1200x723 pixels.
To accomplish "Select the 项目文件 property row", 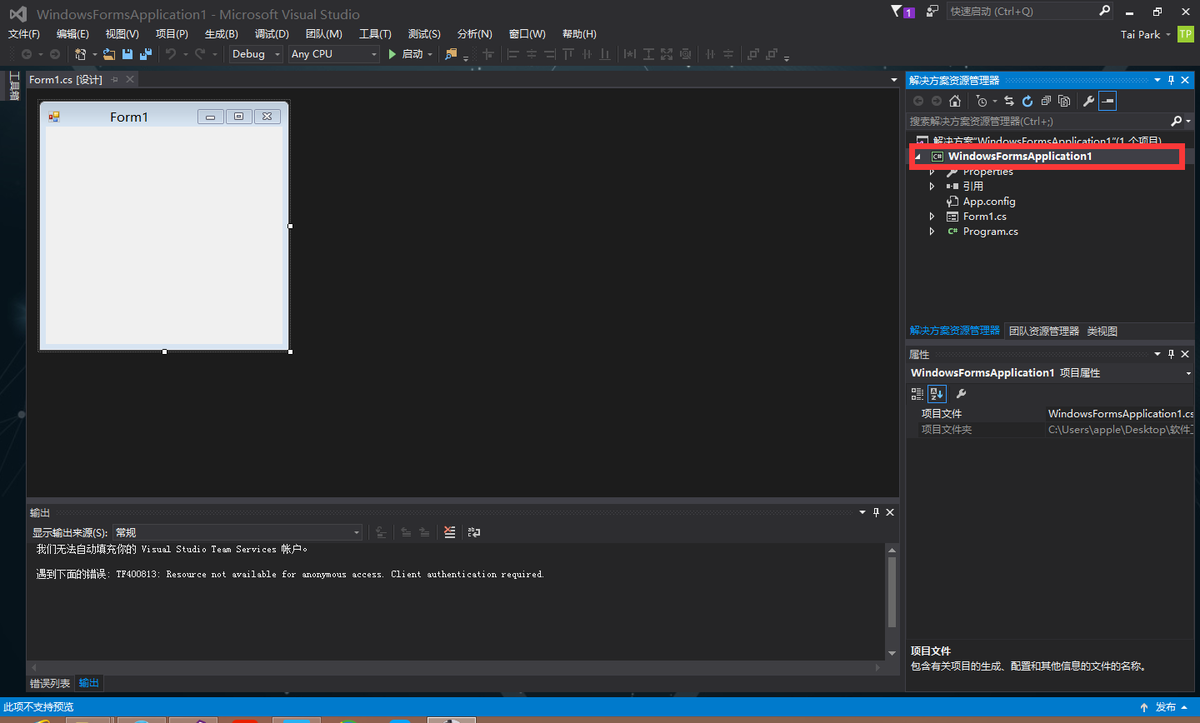I will coord(1051,414).
